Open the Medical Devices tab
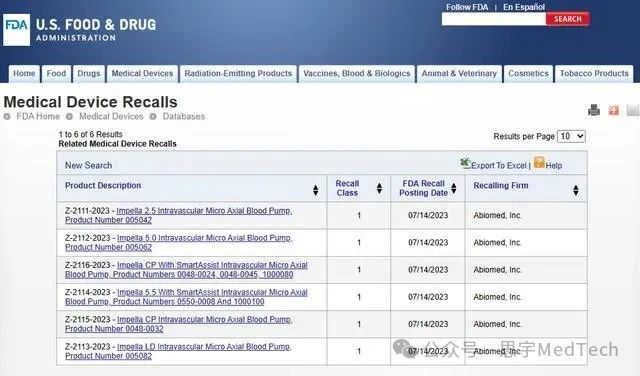The width and height of the screenshot is (640, 376). click(x=142, y=74)
